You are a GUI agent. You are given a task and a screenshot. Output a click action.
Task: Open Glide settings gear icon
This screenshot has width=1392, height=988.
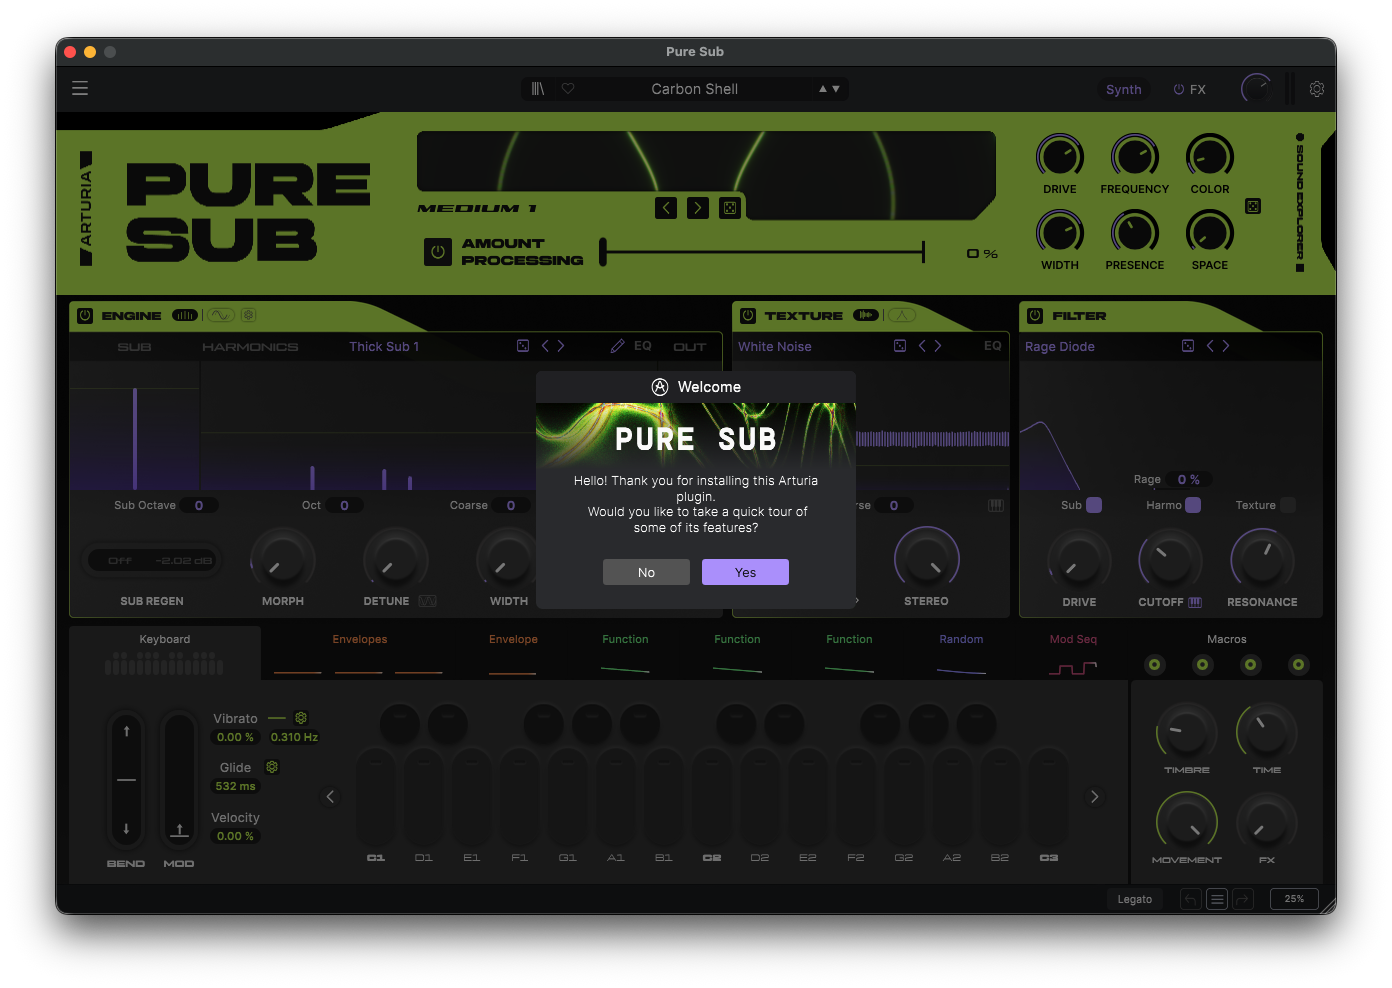271,767
